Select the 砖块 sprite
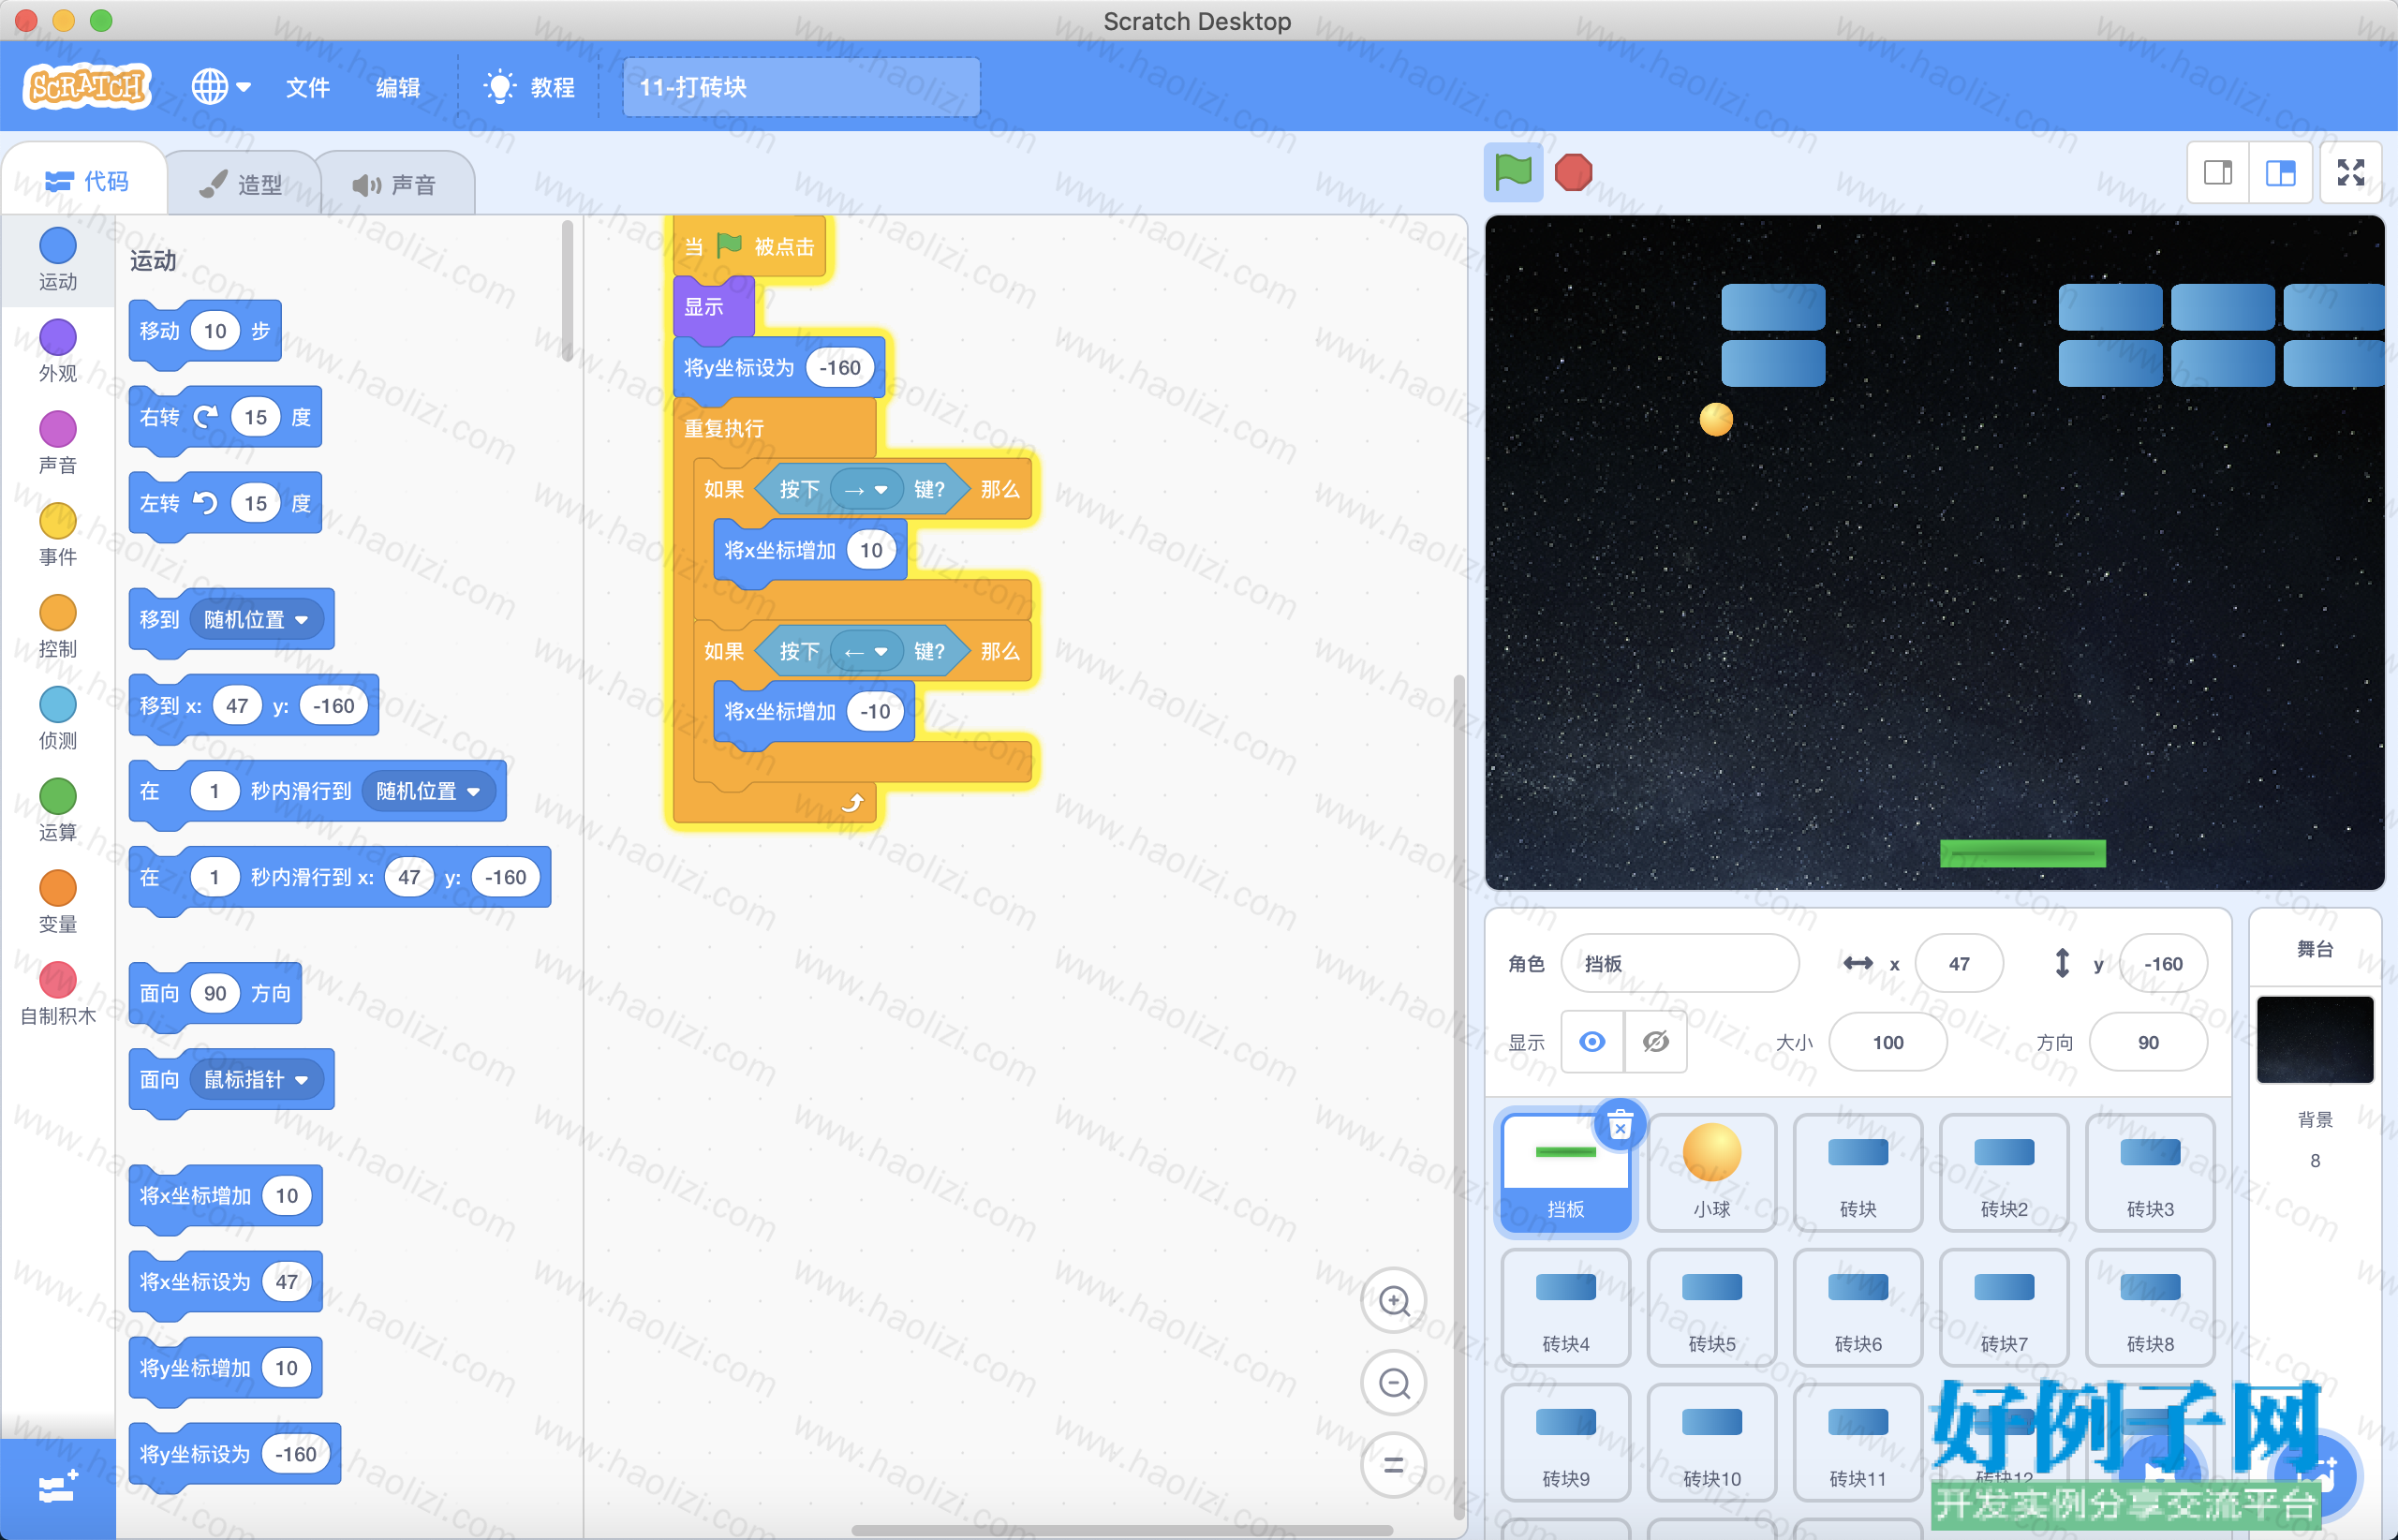The image size is (2398, 1540). coord(1858,1173)
